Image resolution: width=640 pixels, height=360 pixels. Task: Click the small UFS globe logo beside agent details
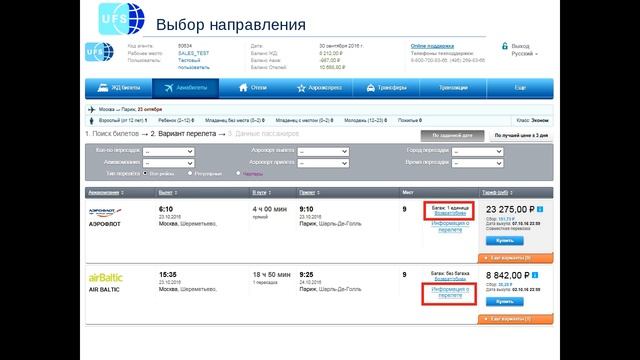coord(99,52)
